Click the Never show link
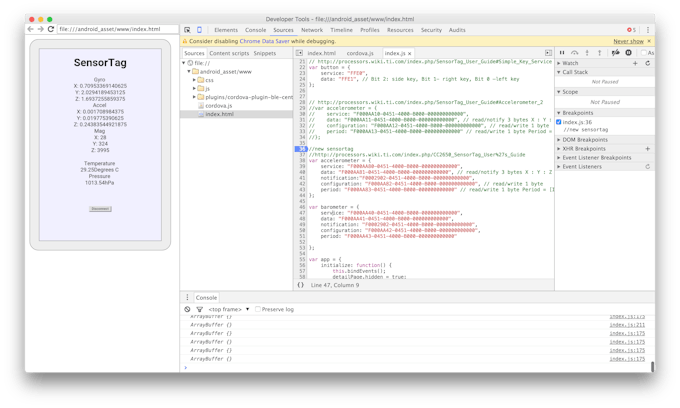 point(628,41)
